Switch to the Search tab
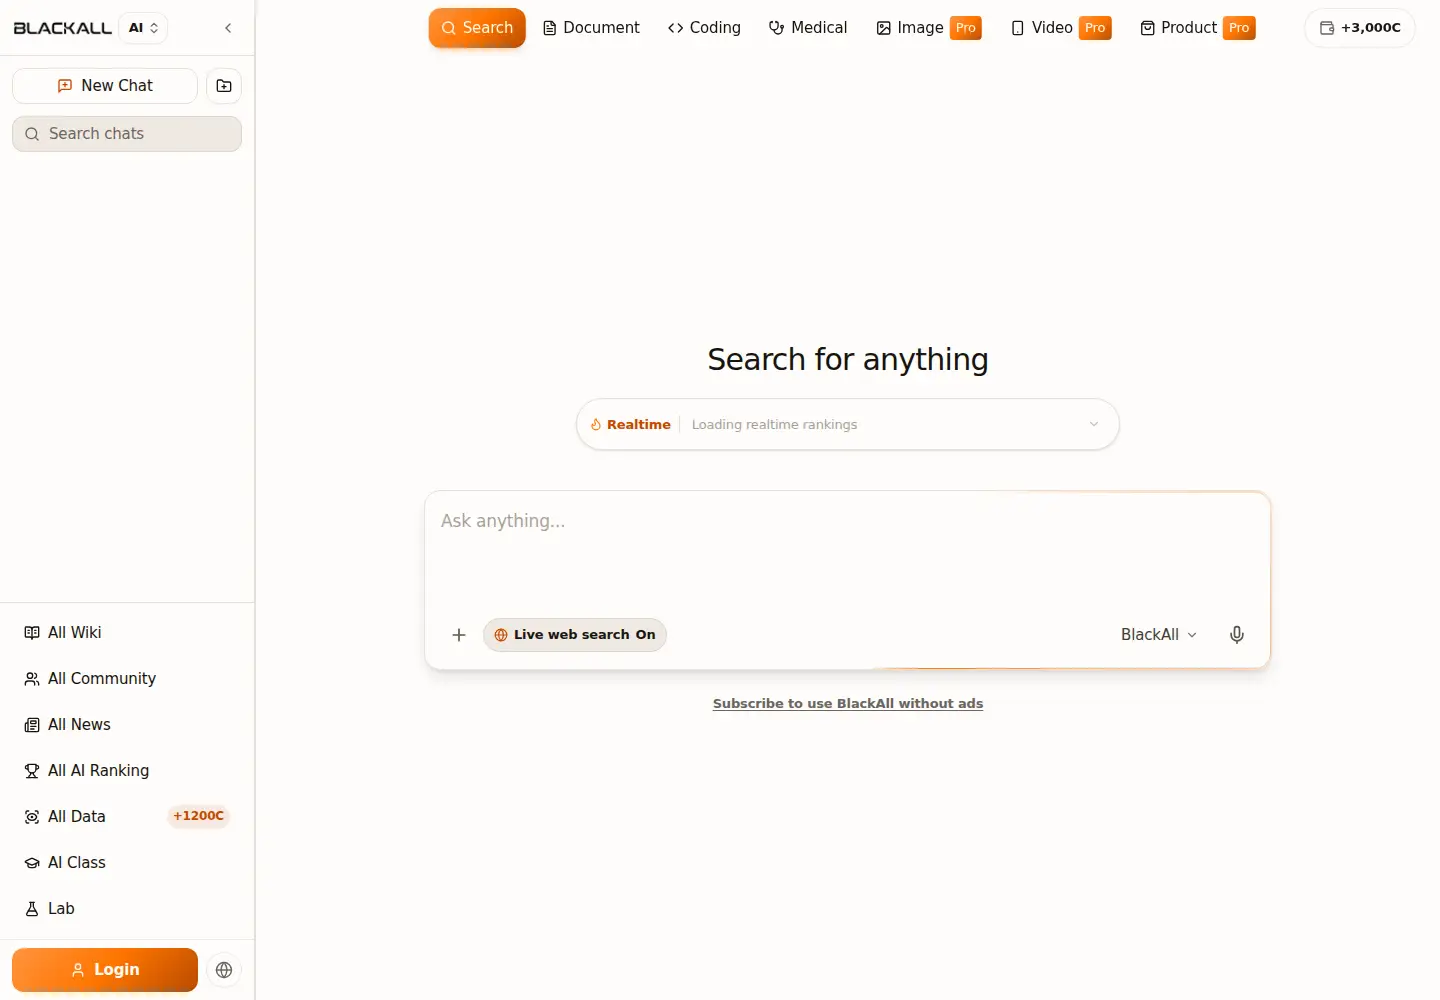Screen dimensions: 1440x1000 click(477, 28)
